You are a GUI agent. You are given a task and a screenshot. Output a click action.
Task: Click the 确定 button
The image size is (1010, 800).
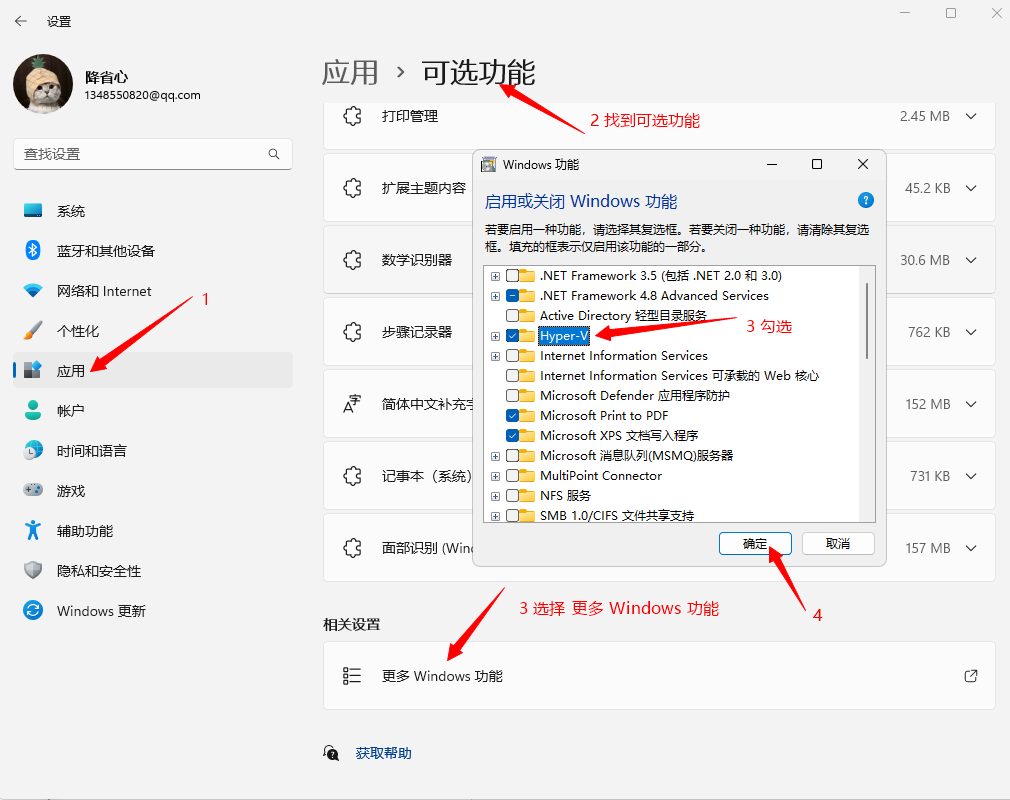tap(755, 543)
